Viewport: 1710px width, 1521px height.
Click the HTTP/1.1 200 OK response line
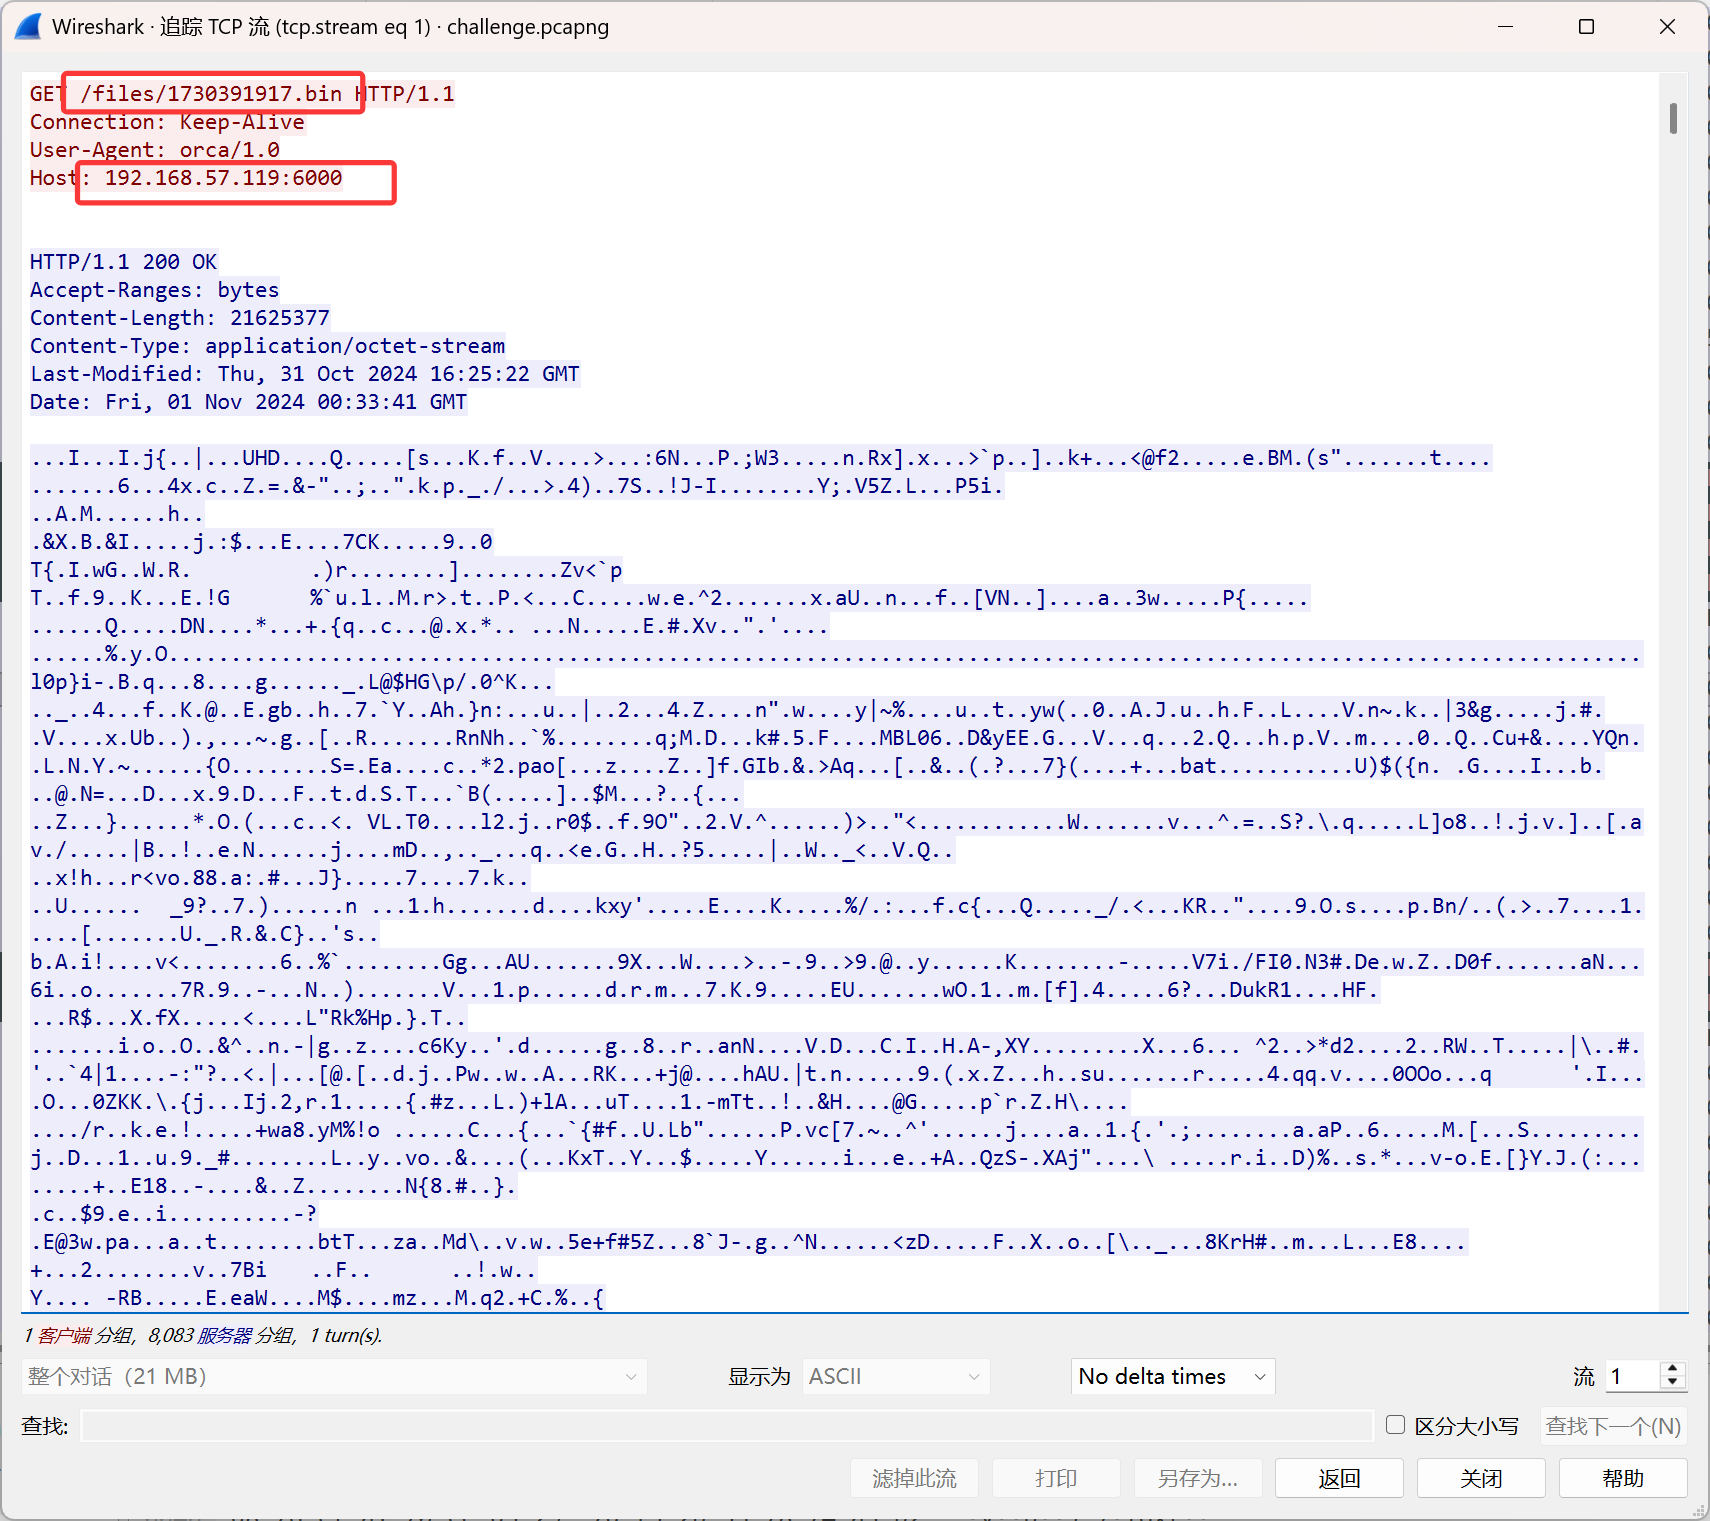click(124, 262)
